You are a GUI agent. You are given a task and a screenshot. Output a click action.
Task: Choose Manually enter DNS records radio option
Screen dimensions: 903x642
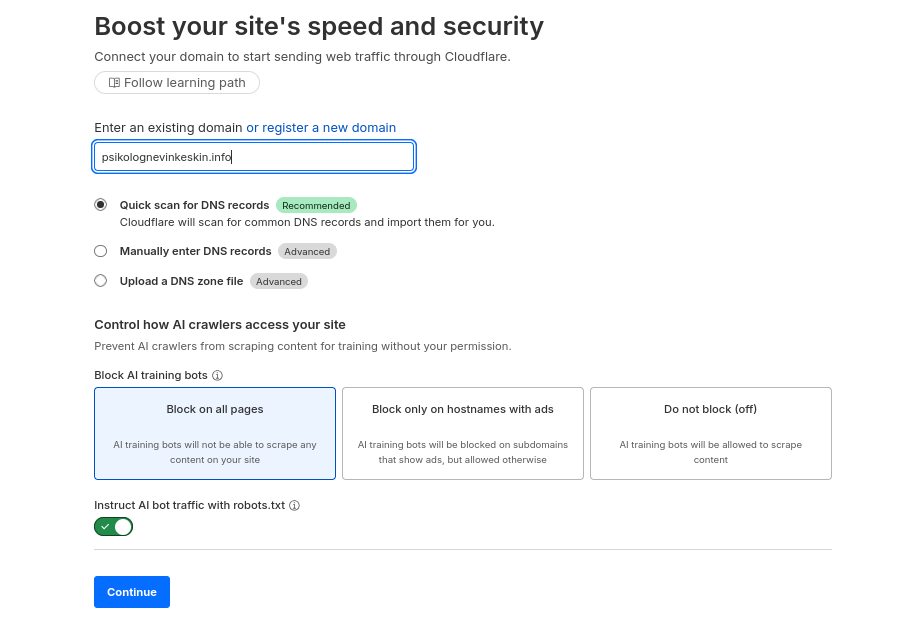[101, 251]
